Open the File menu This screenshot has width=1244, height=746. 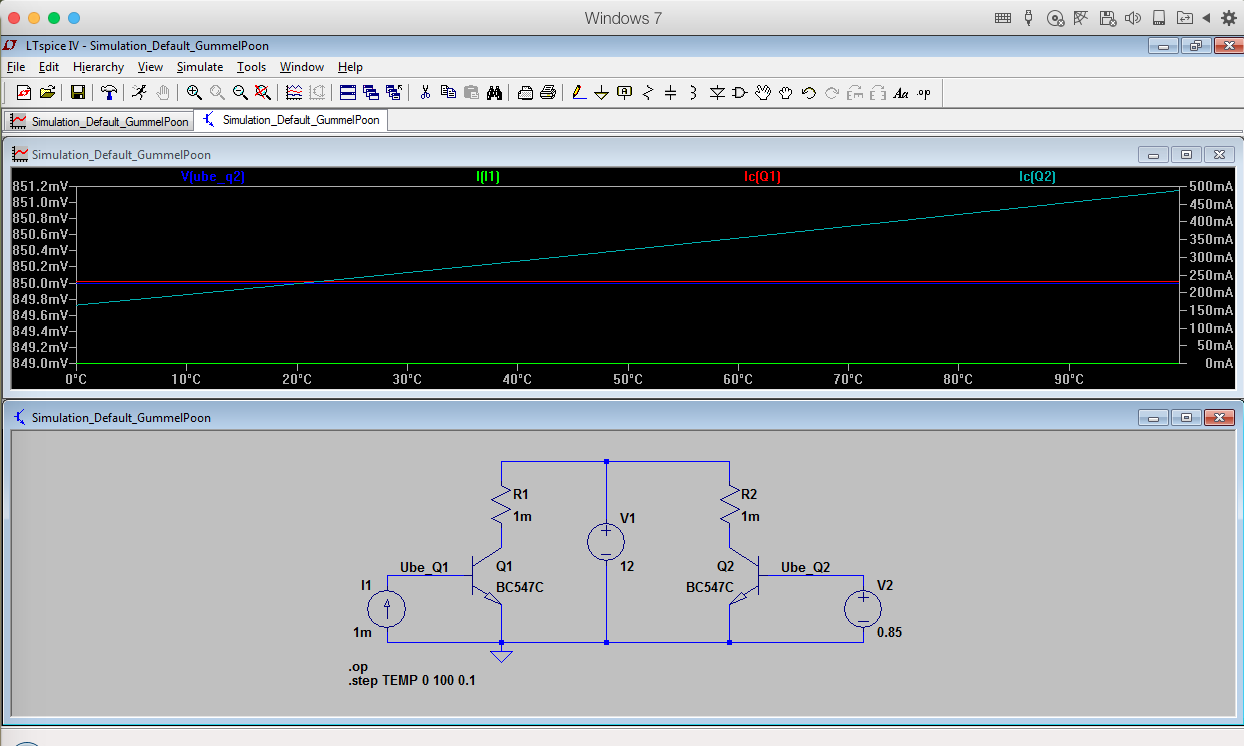pos(15,67)
